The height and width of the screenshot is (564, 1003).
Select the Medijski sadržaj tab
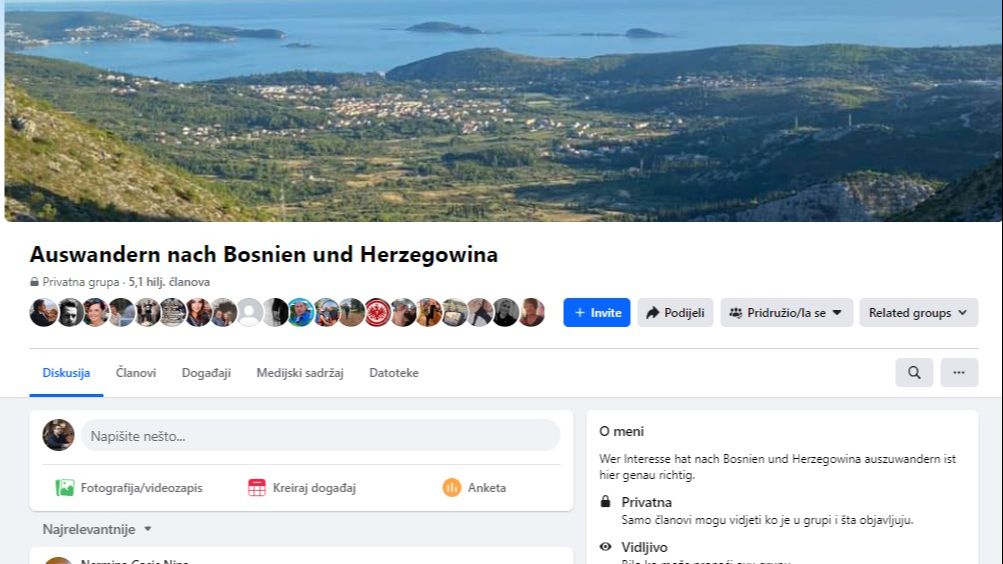click(x=299, y=373)
